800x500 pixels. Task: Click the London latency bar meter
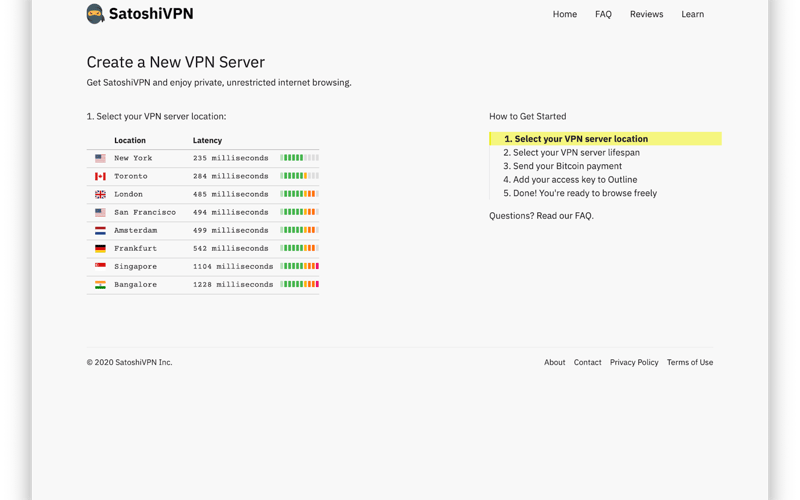tap(299, 194)
